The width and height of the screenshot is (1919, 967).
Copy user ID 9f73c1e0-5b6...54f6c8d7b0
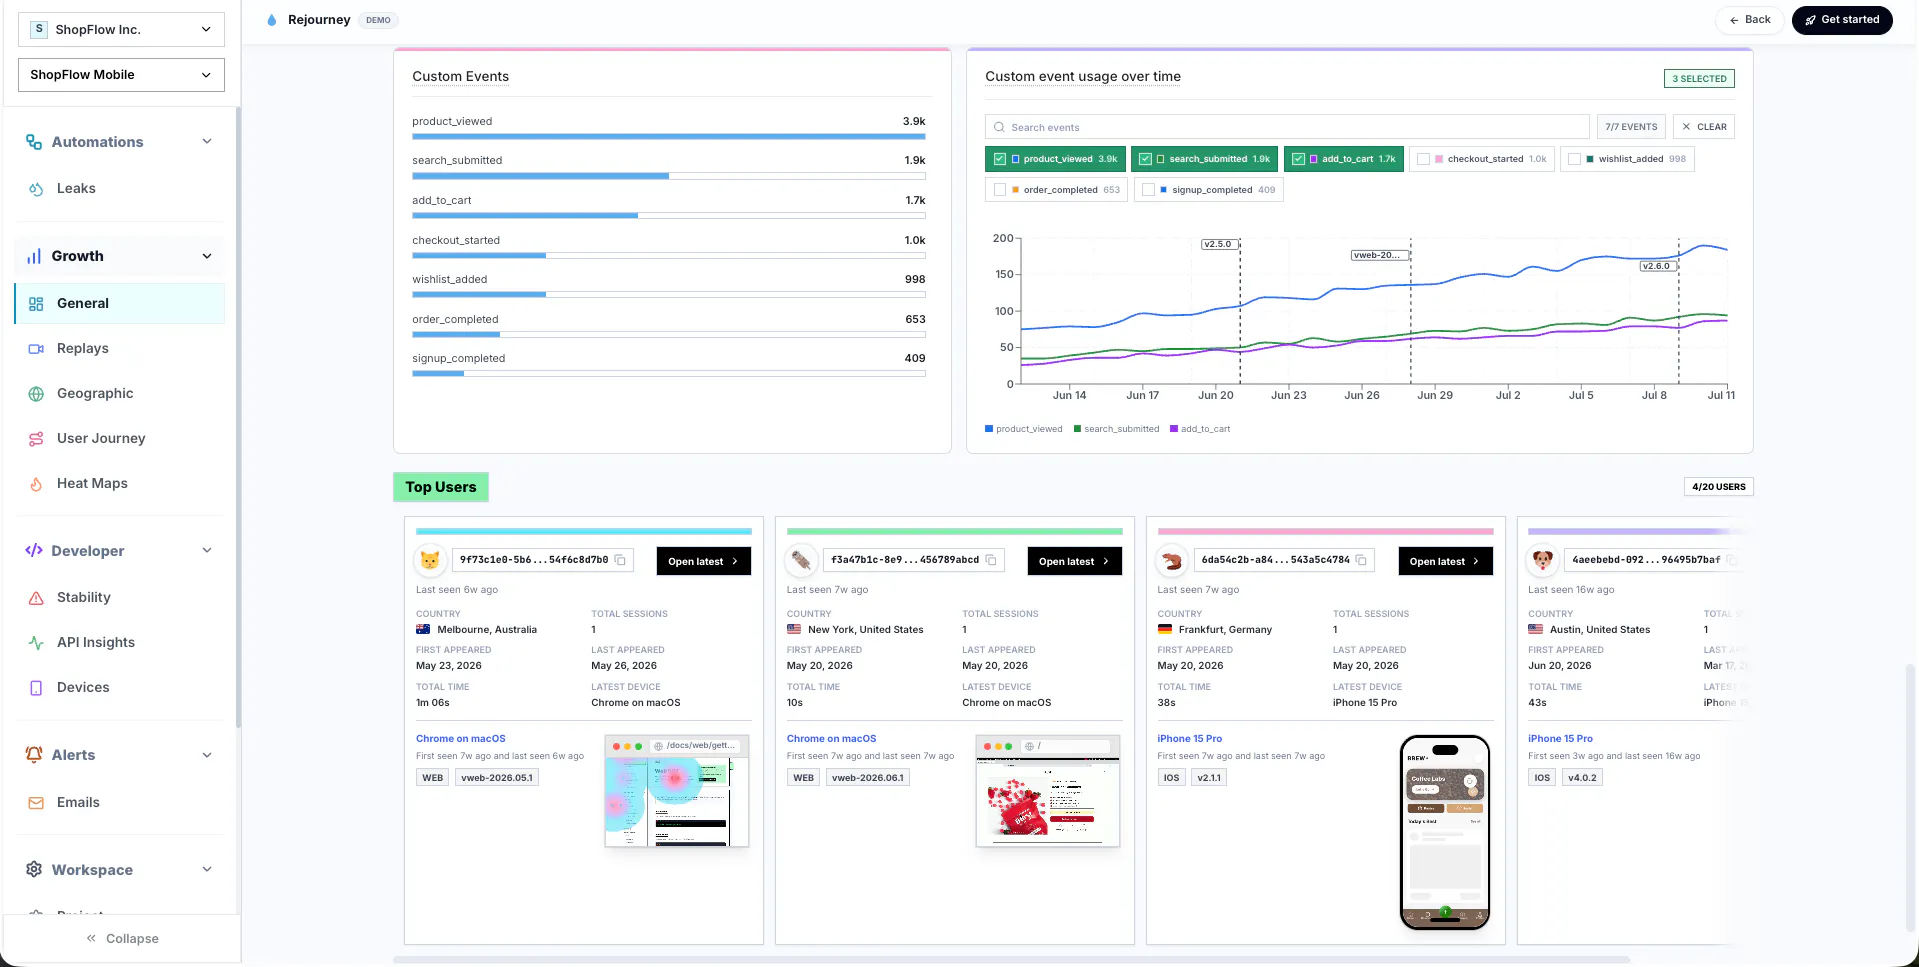[620, 560]
